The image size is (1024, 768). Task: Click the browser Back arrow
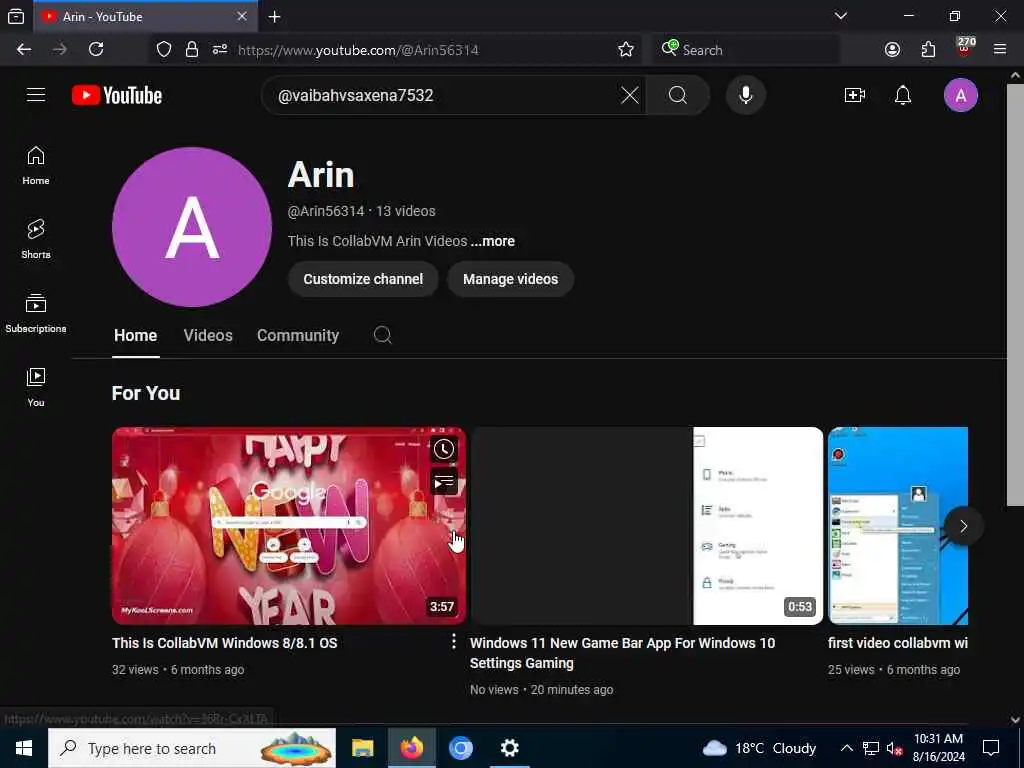[24, 50]
